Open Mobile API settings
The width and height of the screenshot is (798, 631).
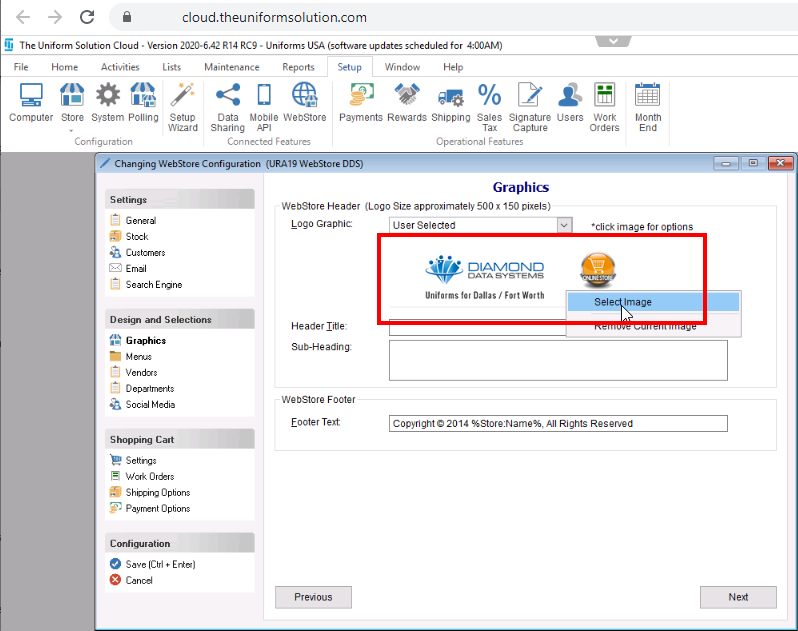(264, 108)
